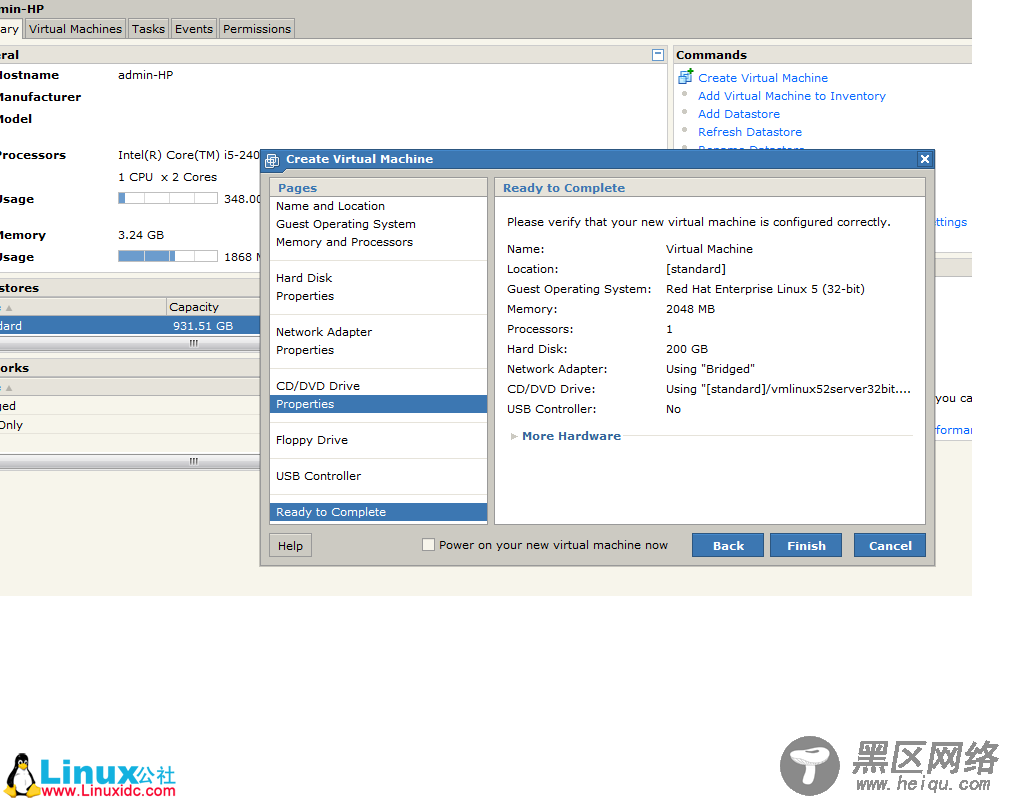Go to the Events tab
The image size is (1012, 801).
194,29
